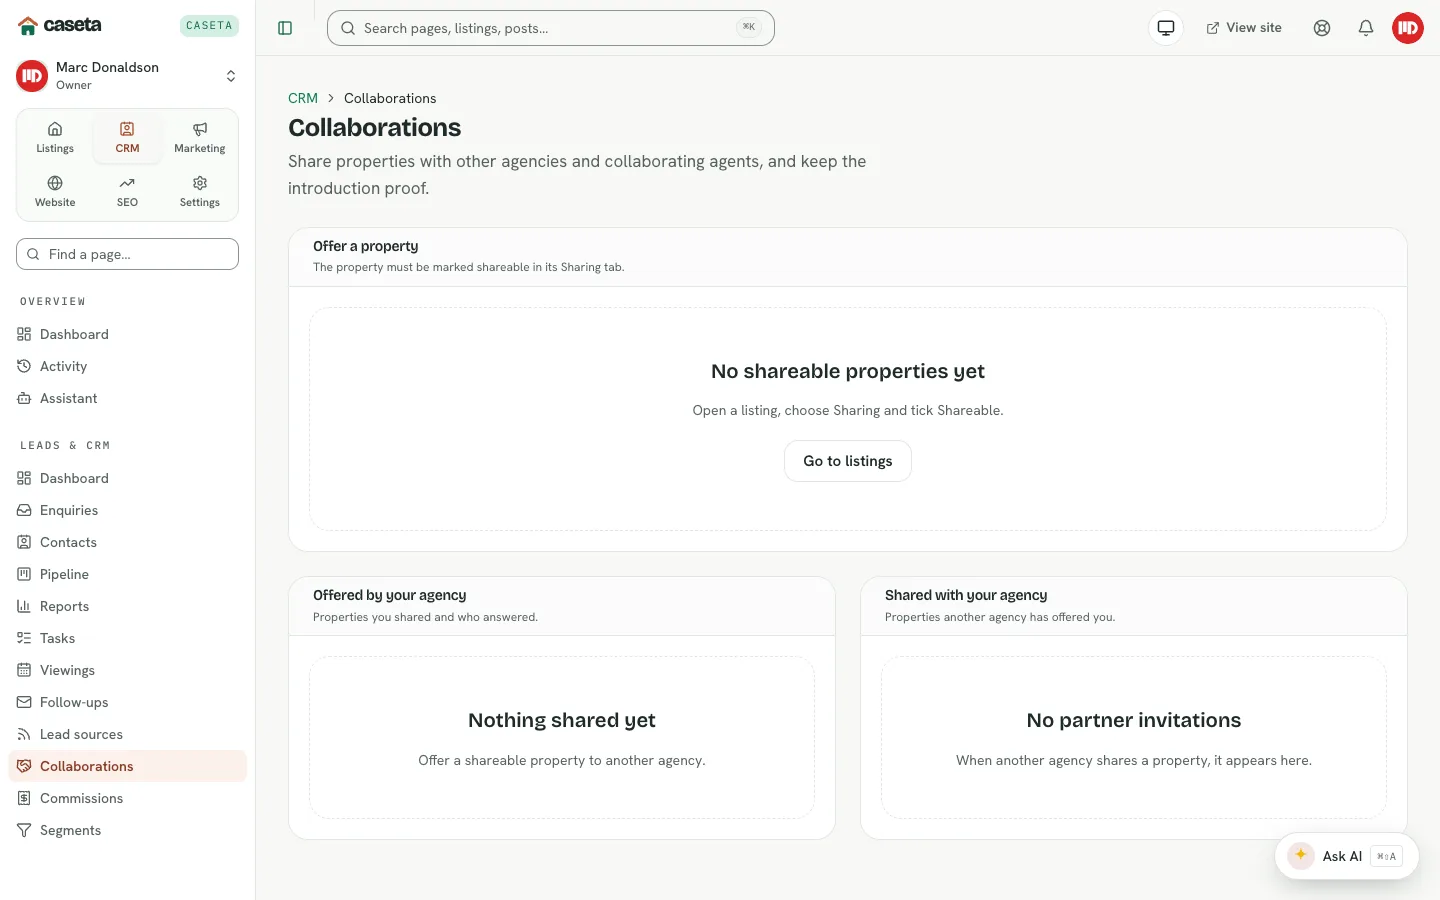Click the CASETA badge label
This screenshot has width=1440, height=900.
[x=209, y=26]
